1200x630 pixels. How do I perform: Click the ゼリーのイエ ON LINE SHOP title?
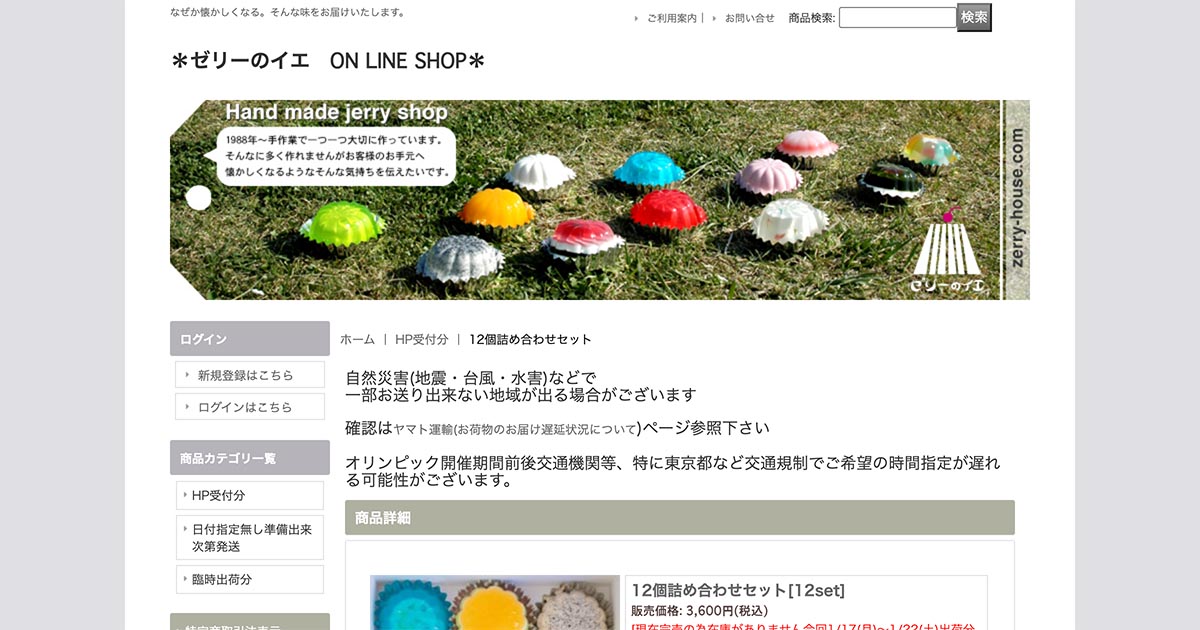(328, 61)
